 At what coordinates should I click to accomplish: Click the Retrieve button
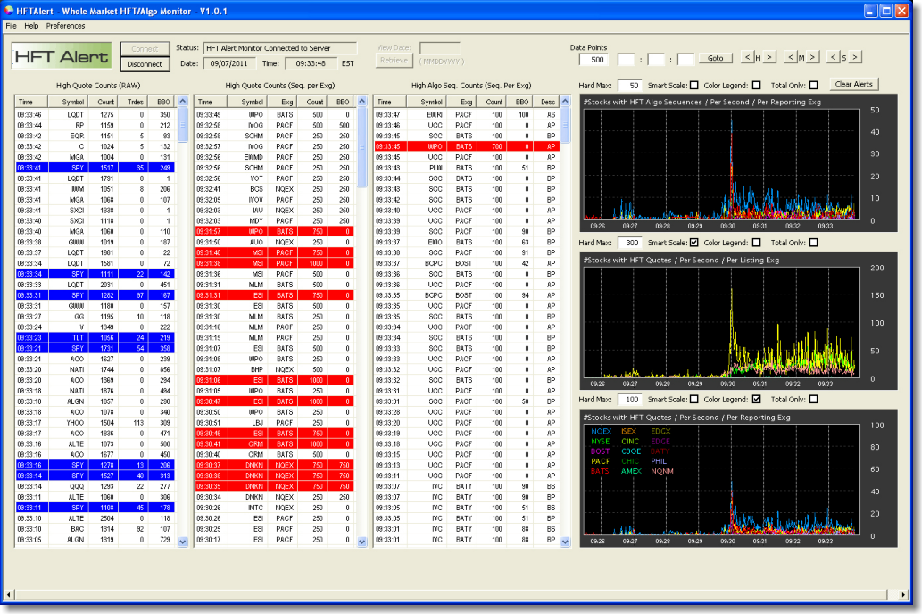(x=393, y=60)
